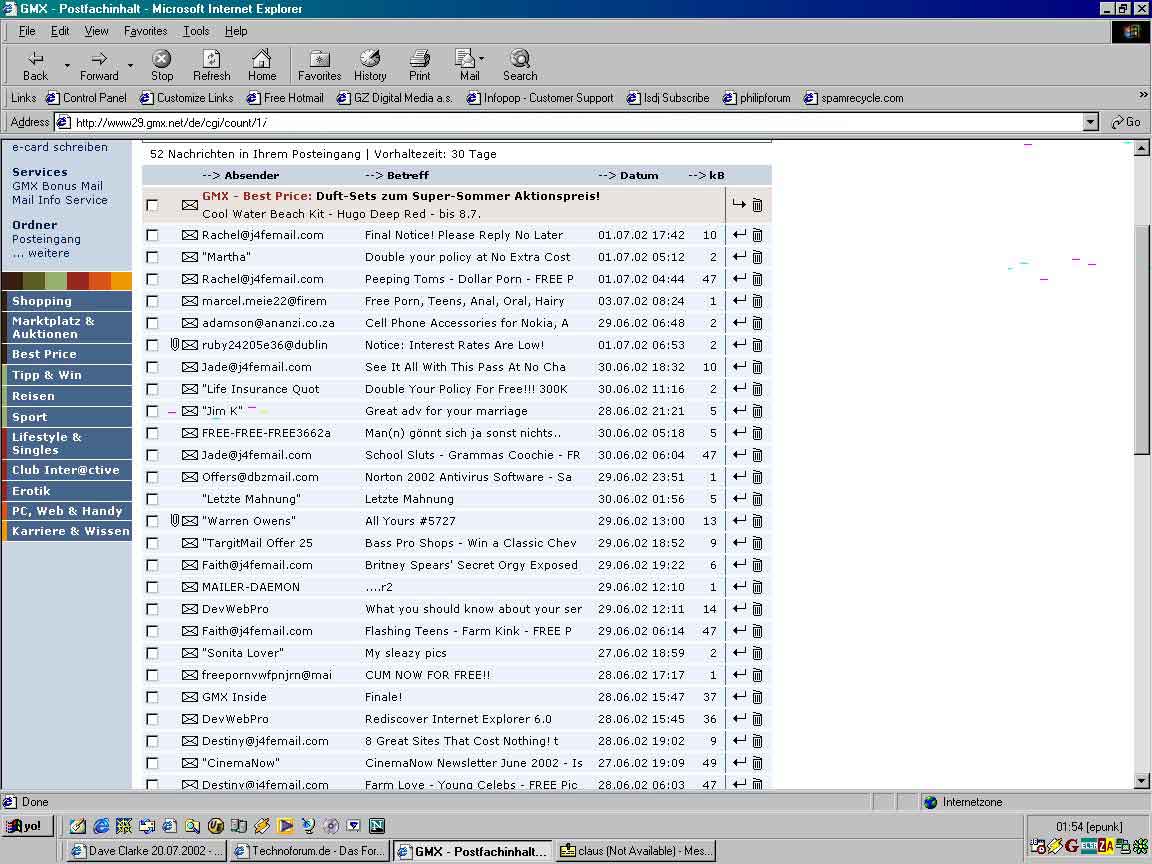
Task: Open the Shopping sidebar section
Action: tap(68, 300)
